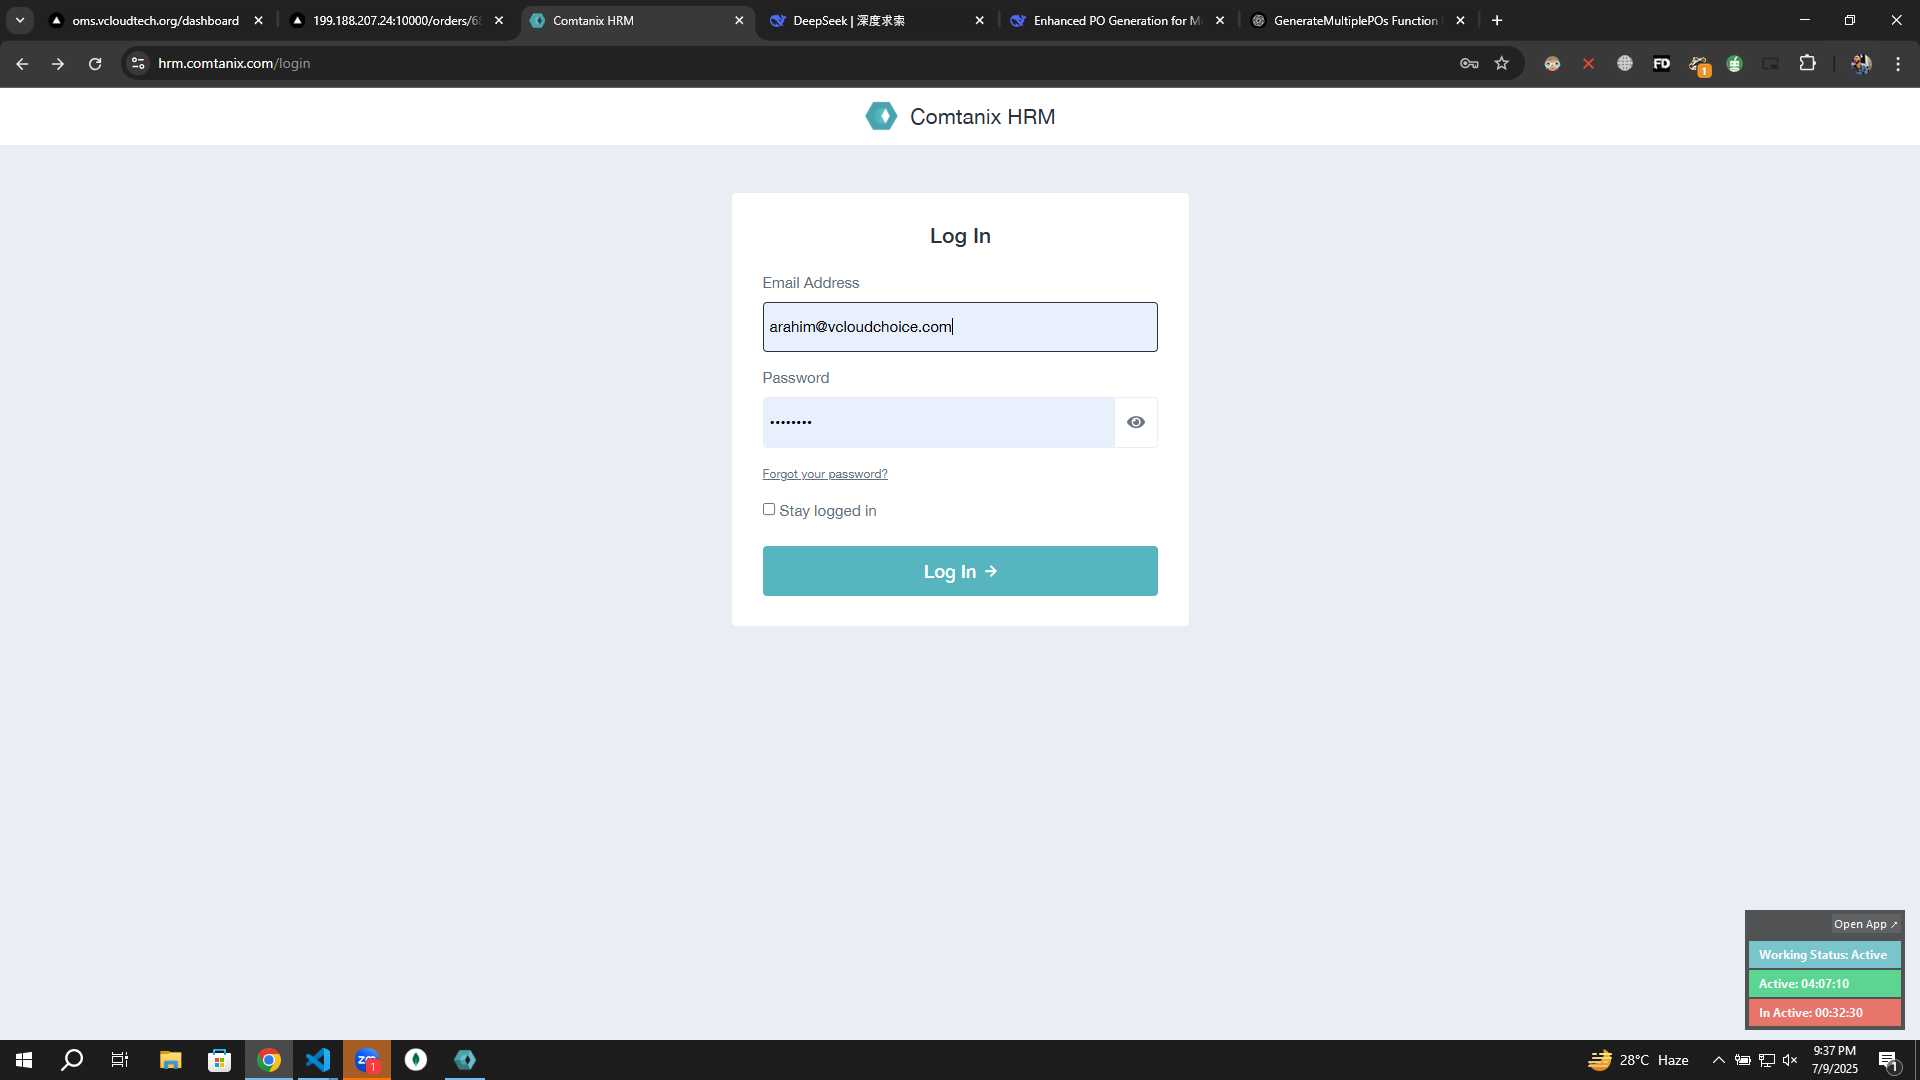Go back to the previous page
Screen dimensions: 1920x1080
(x=22, y=63)
